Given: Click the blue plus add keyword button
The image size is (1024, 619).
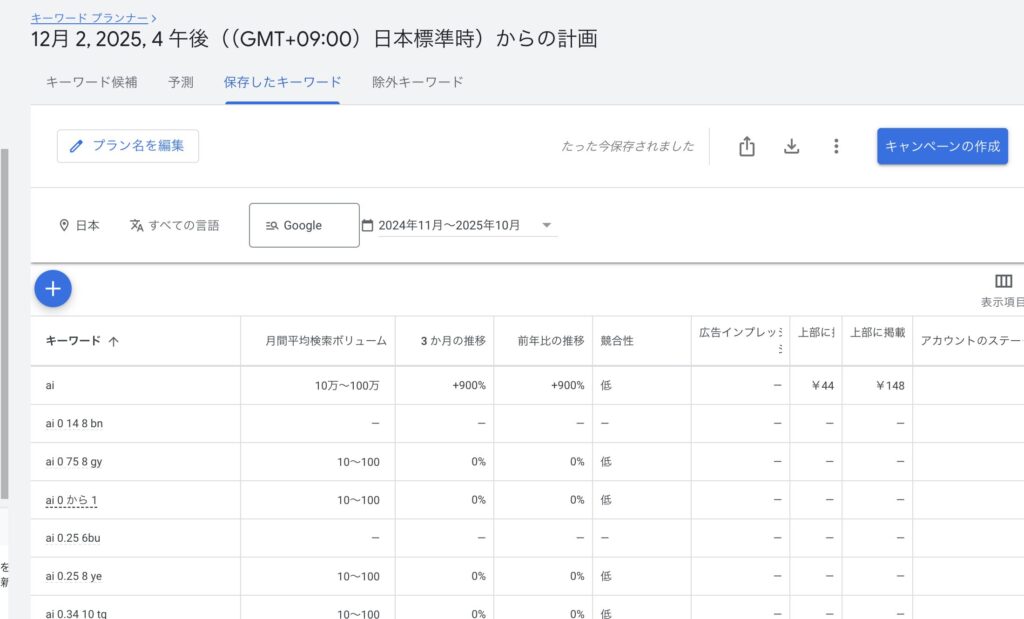Looking at the screenshot, I should click(53, 289).
